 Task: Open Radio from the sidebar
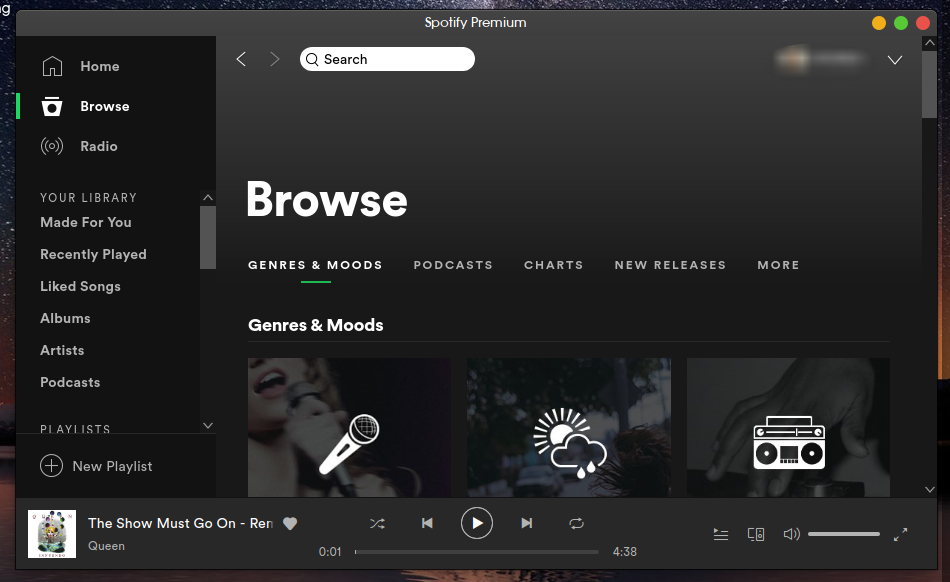tap(79, 146)
